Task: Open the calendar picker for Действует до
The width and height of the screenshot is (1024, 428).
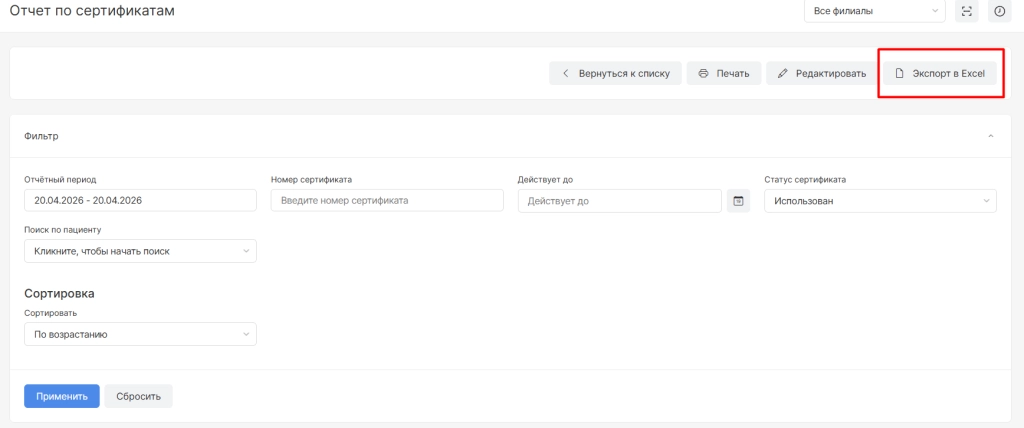Action: click(x=738, y=201)
